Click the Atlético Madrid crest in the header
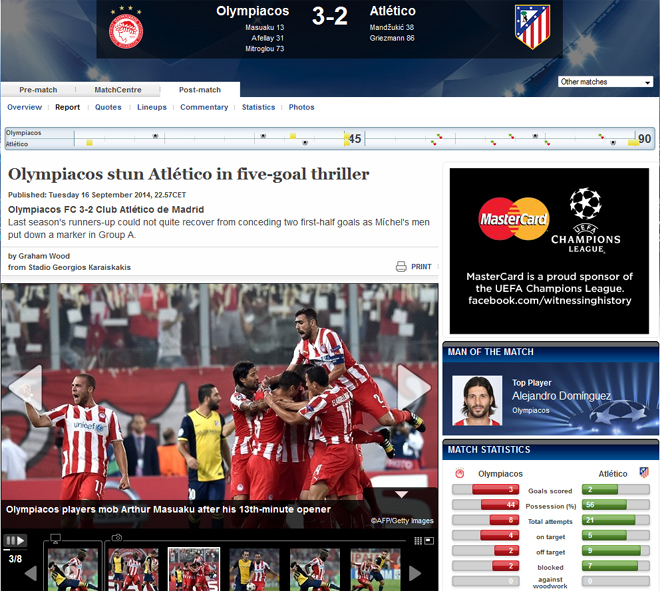The width and height of the screenshot is (660, 591). 531,28
